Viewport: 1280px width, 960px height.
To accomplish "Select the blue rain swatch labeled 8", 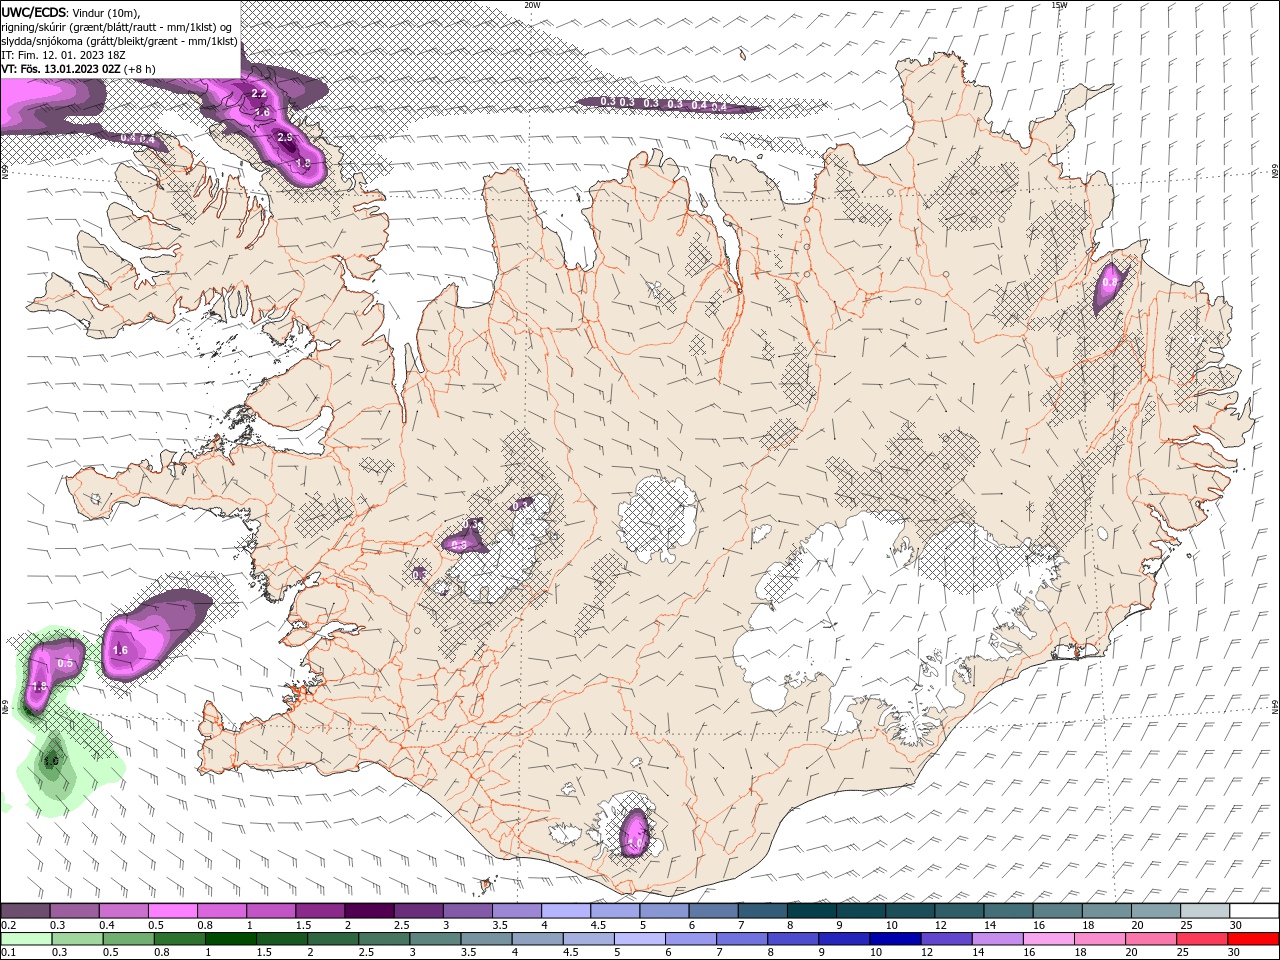I will point(792,939).
